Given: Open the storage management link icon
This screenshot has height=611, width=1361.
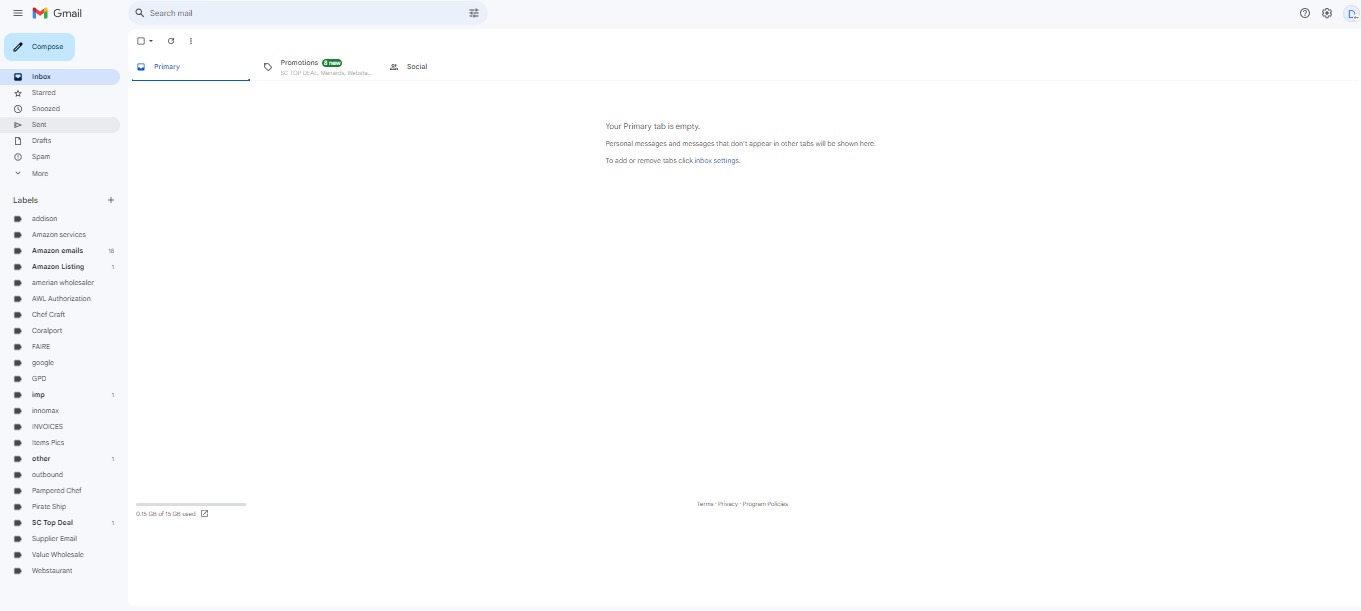Looking at the screenshot, I should (x=205, y=514).
